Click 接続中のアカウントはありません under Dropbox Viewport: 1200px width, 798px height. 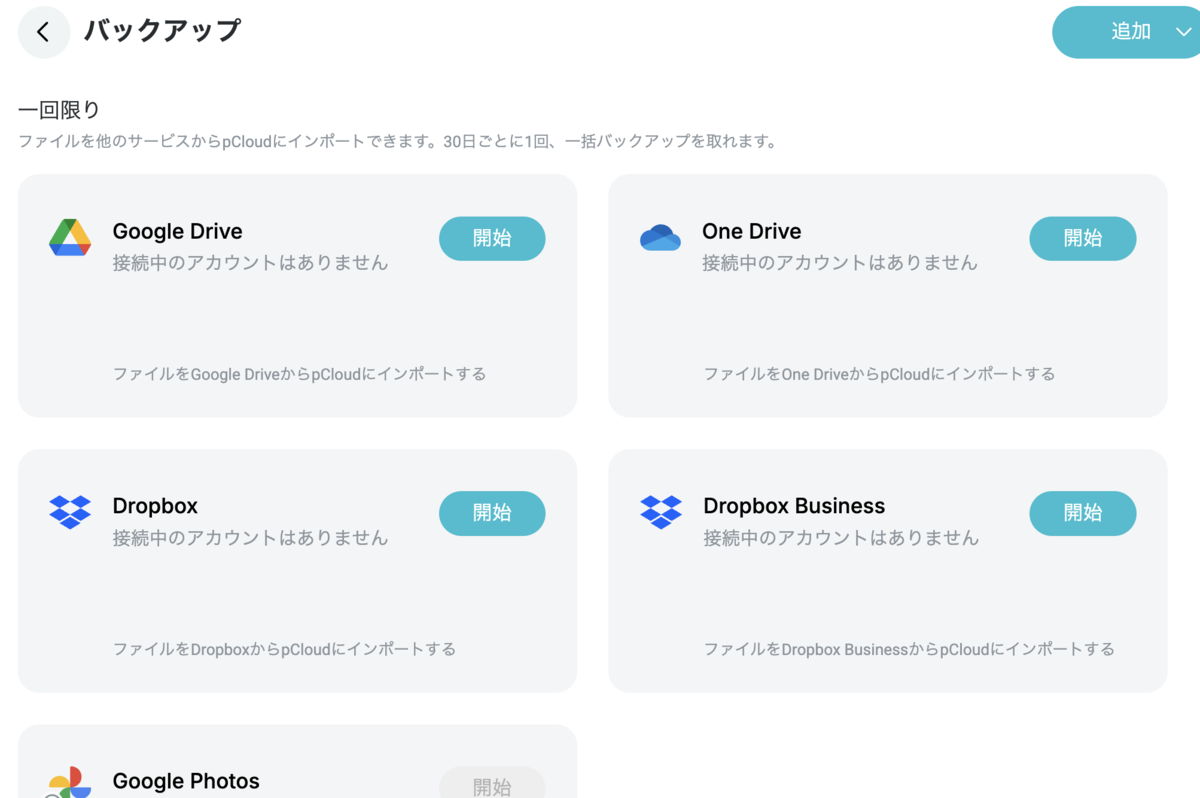(x=250, y=538)
